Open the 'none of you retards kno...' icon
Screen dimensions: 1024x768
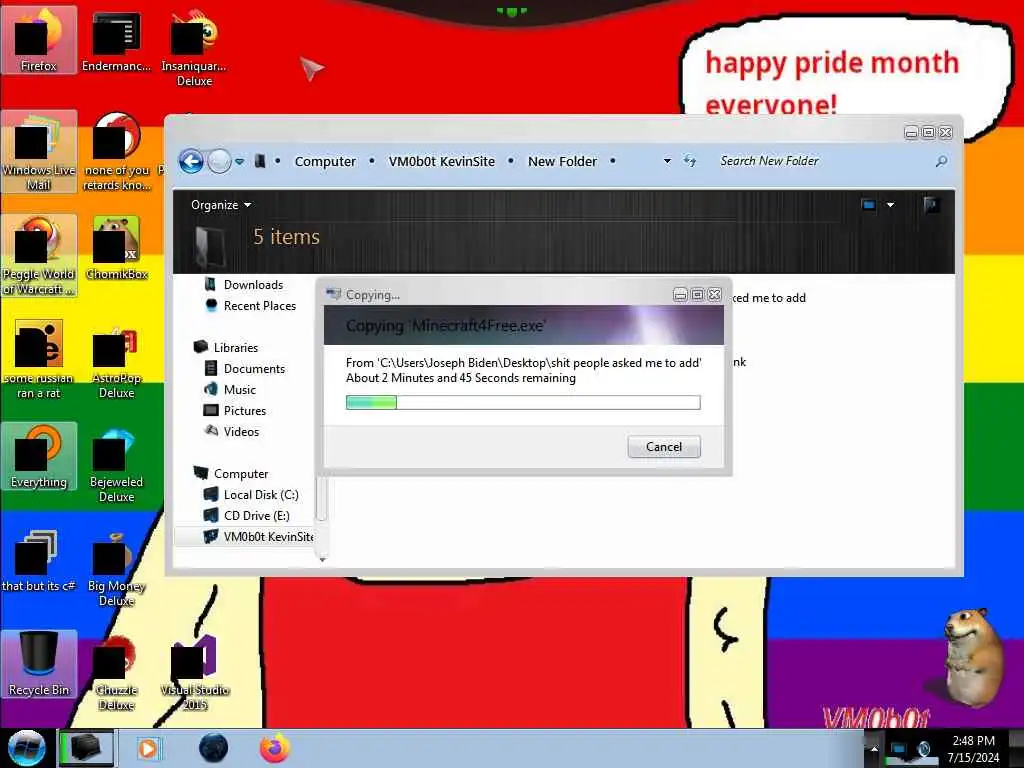(116, 152)
